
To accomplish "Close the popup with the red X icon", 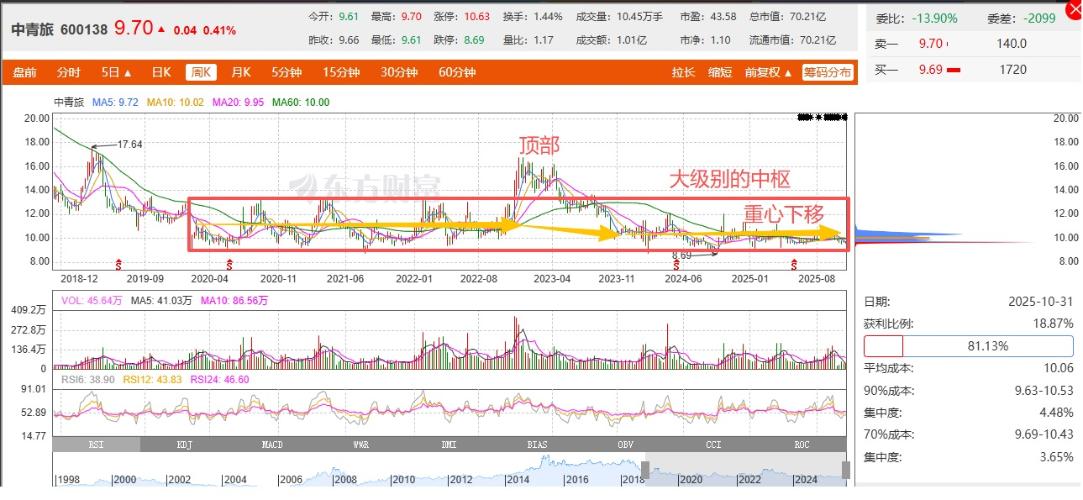I will pos(1075,10).
